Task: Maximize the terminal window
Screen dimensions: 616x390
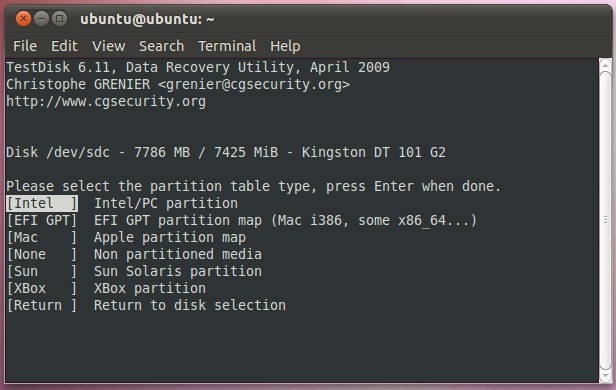Action: pos(59,18)
